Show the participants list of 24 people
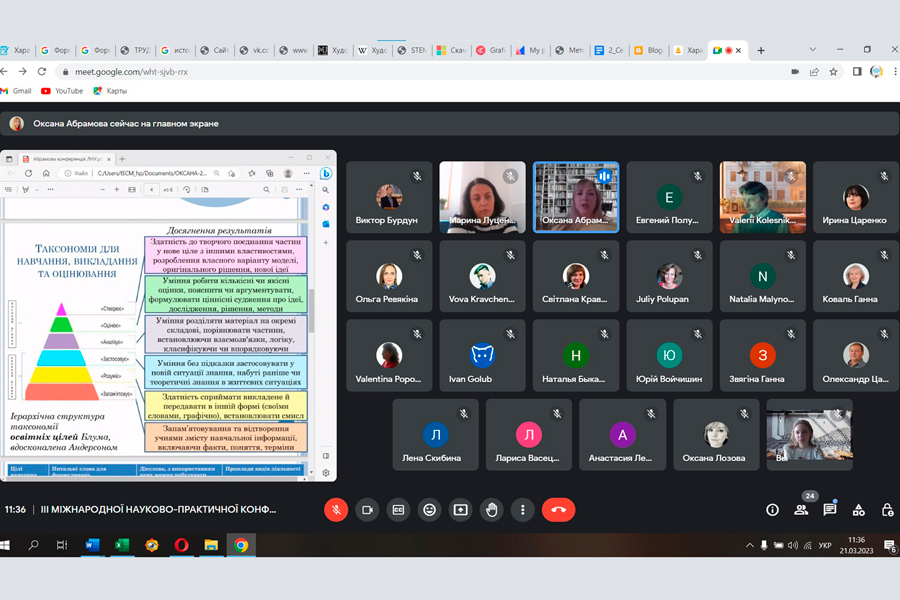This screenshot has height=600, width=900. click(801, 510)
